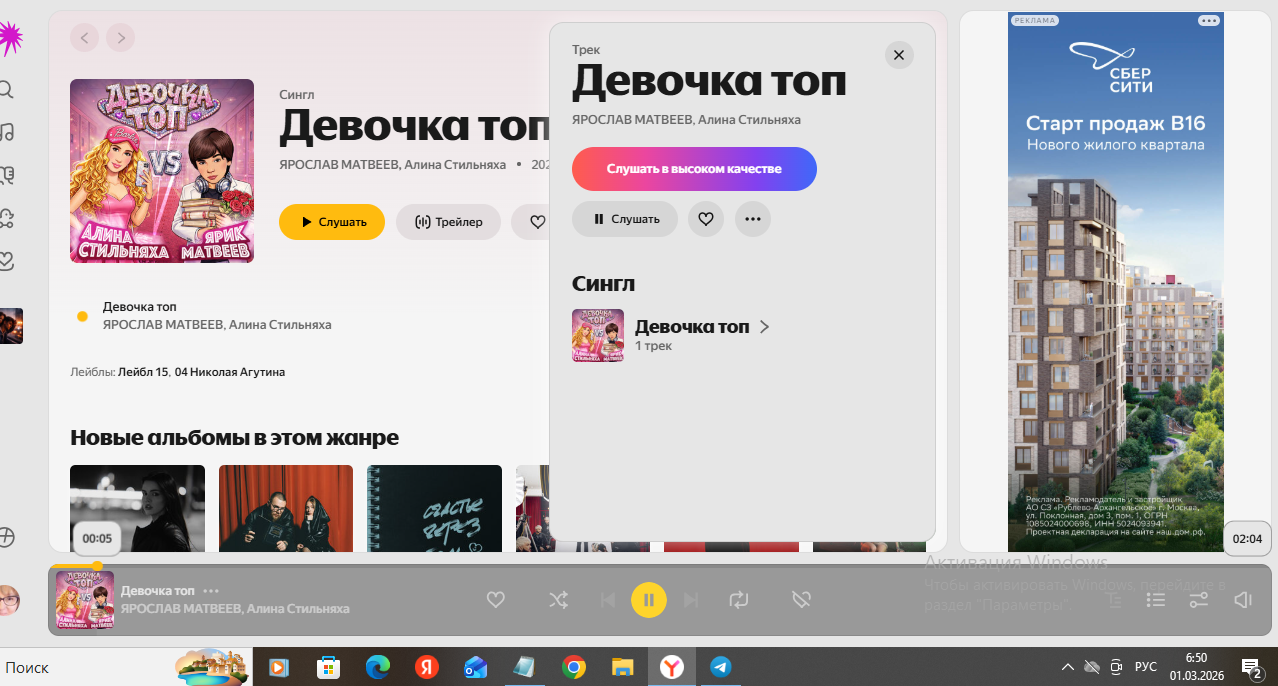The height and width of the screenshot is (686, 1278).
Task: Toggle shuffle in the player bar
Action: [558, 600]
